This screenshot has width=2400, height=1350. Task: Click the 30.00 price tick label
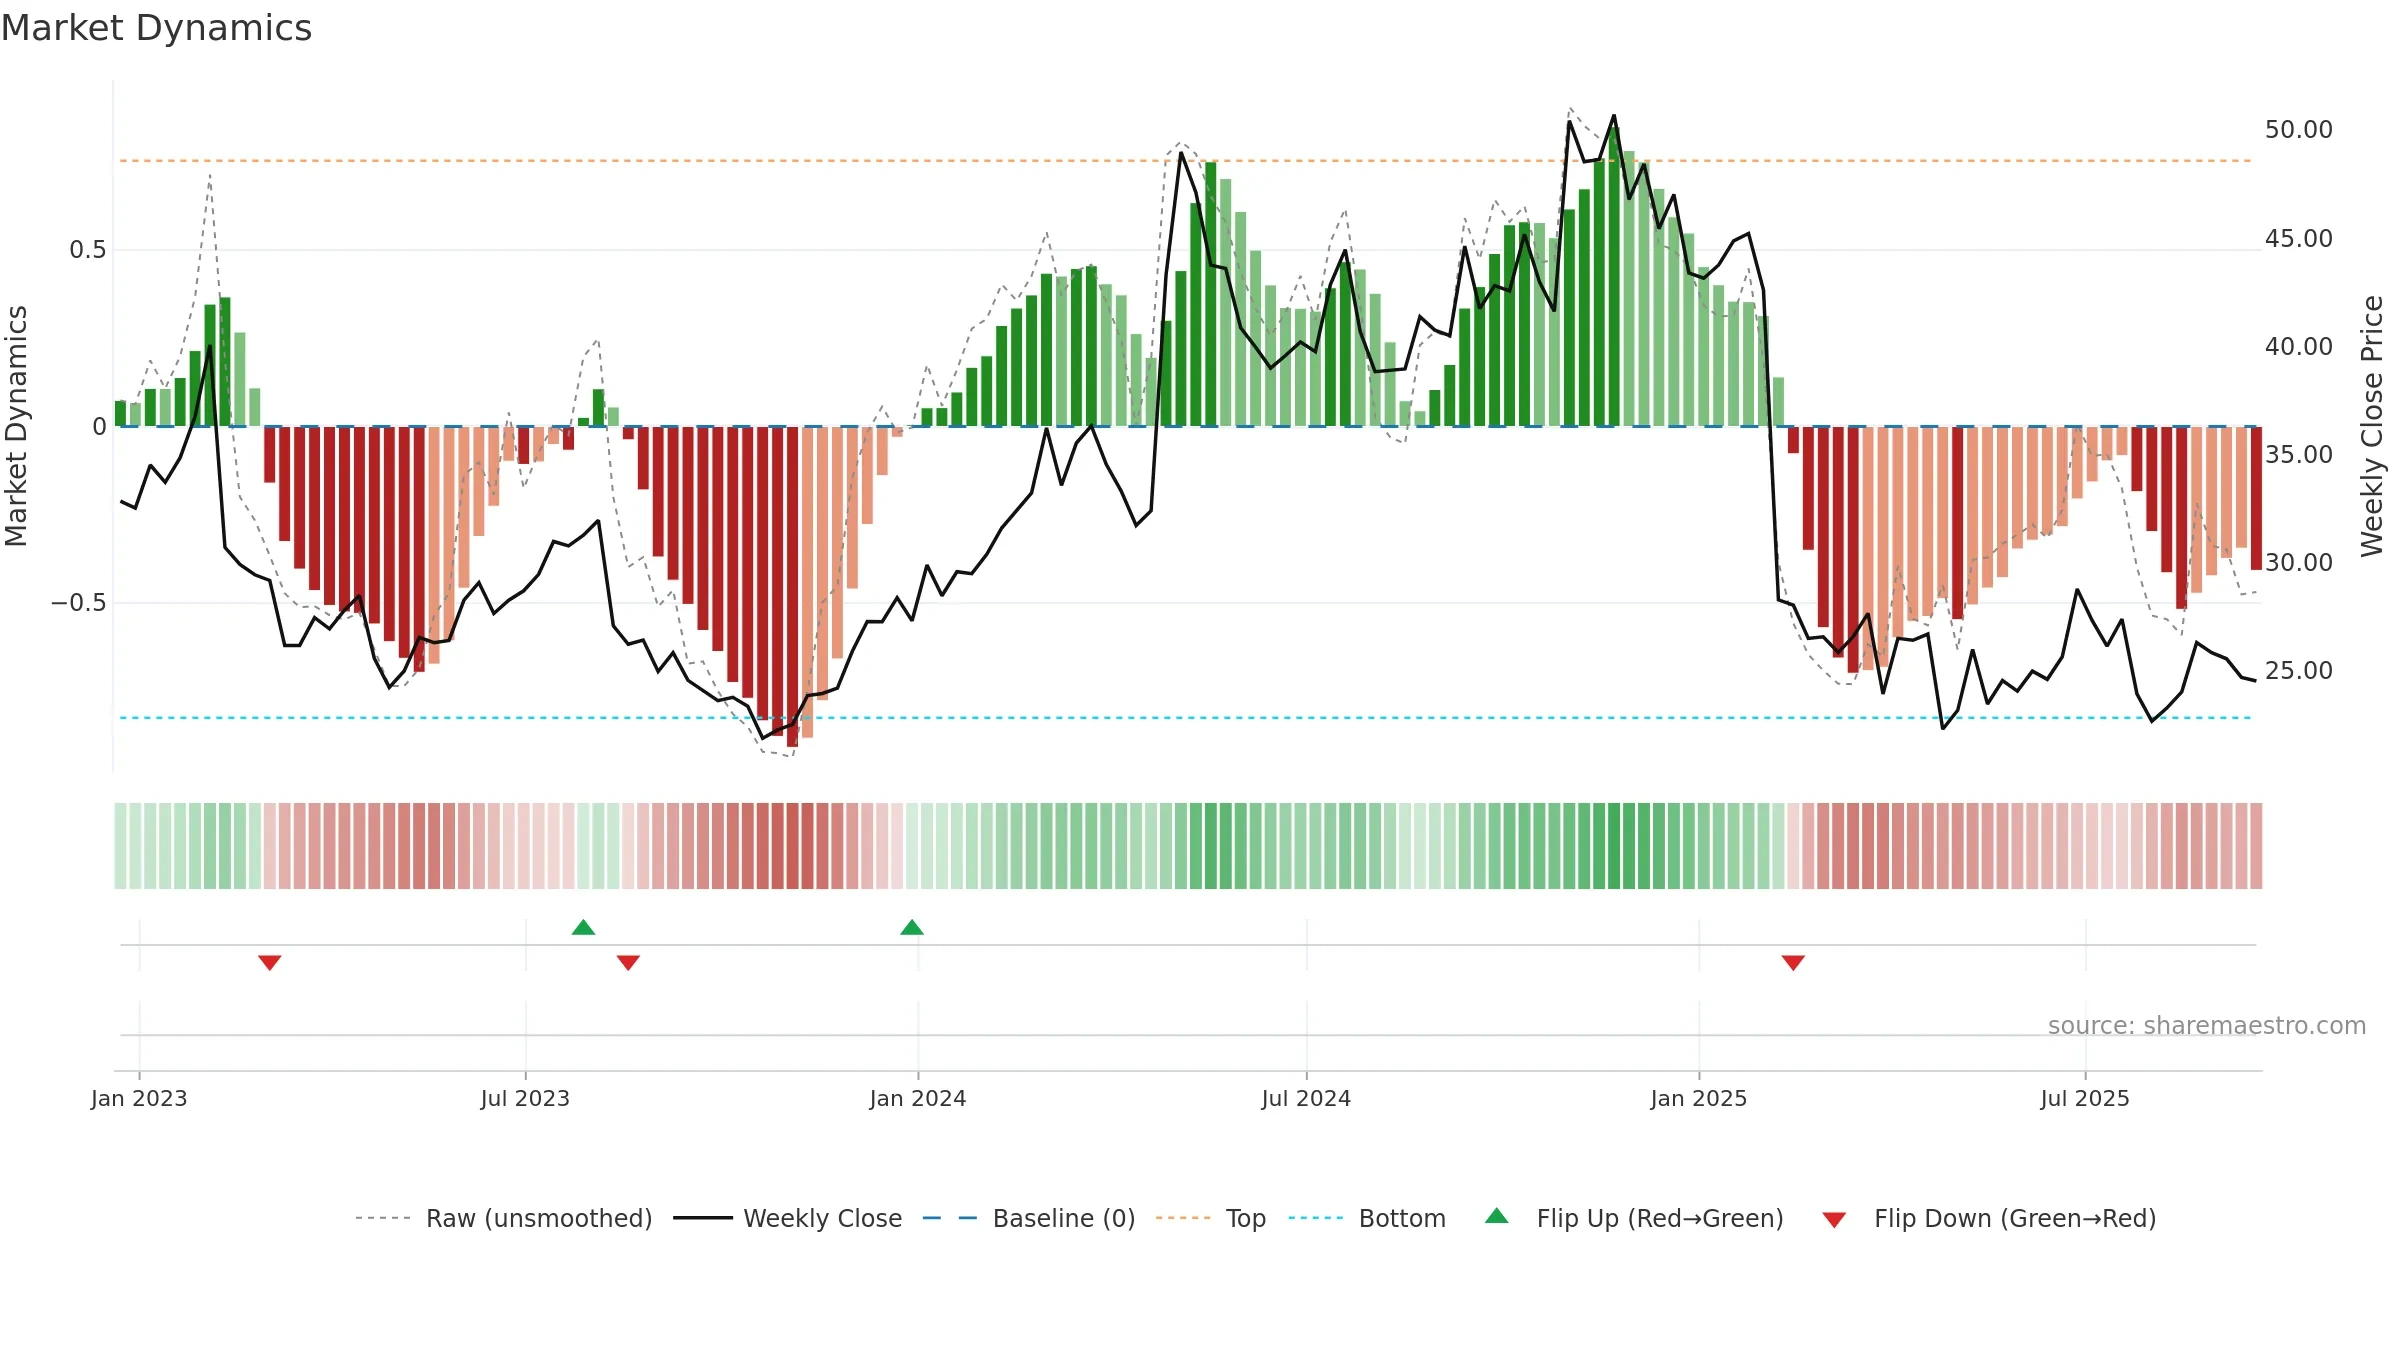pyautogui.click(x=2299, y=563)
